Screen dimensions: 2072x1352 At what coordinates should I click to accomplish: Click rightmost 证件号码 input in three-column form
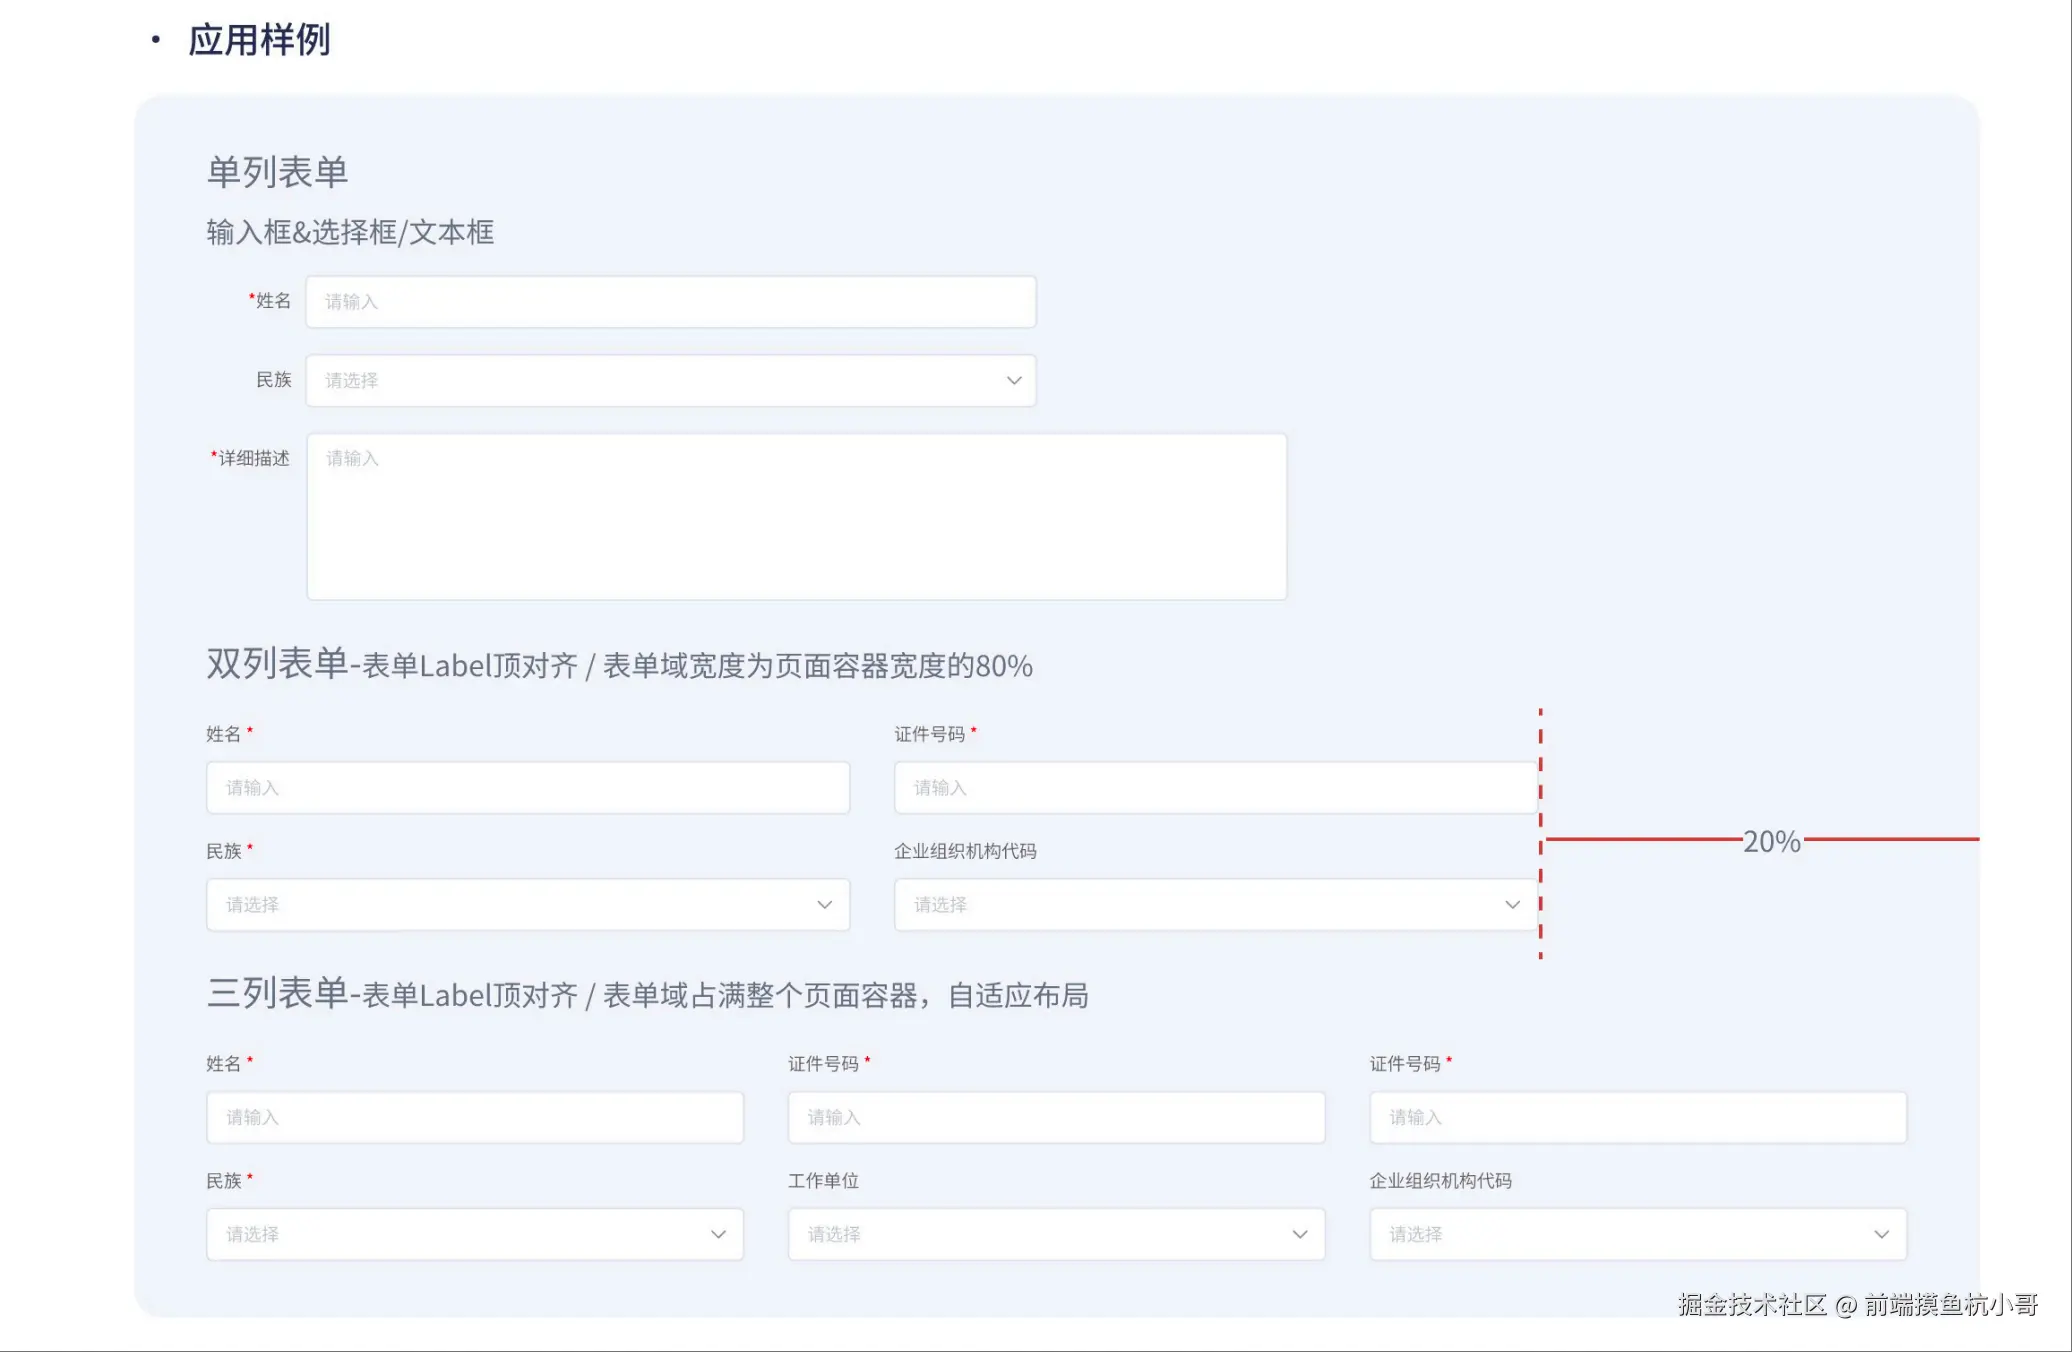[1637, 1117]
